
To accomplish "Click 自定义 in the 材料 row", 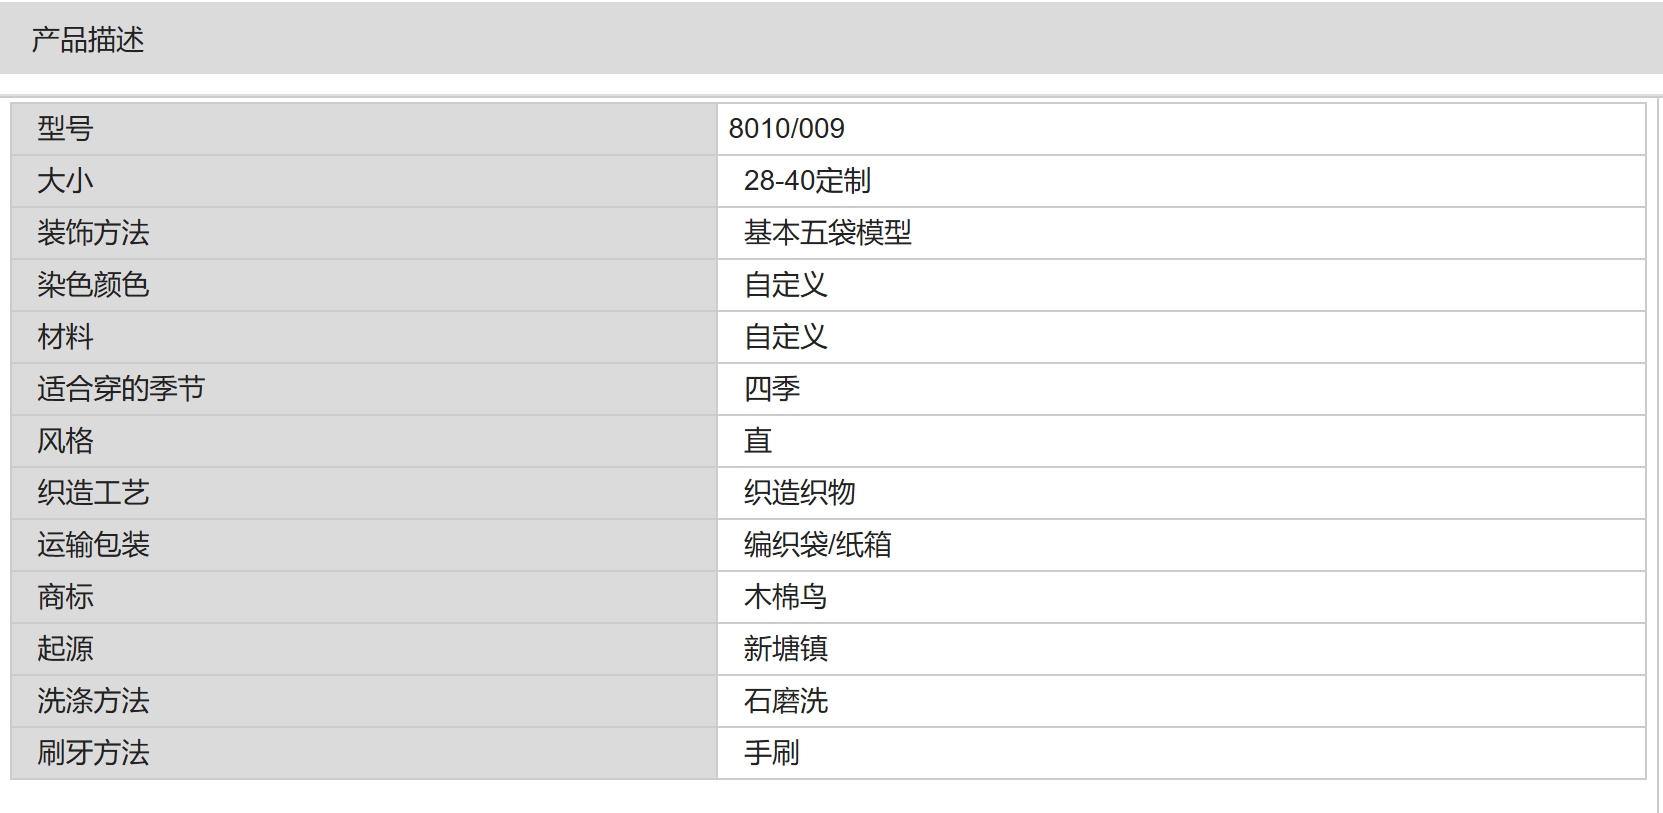I will pyautogui.click(x=785, y=337).
